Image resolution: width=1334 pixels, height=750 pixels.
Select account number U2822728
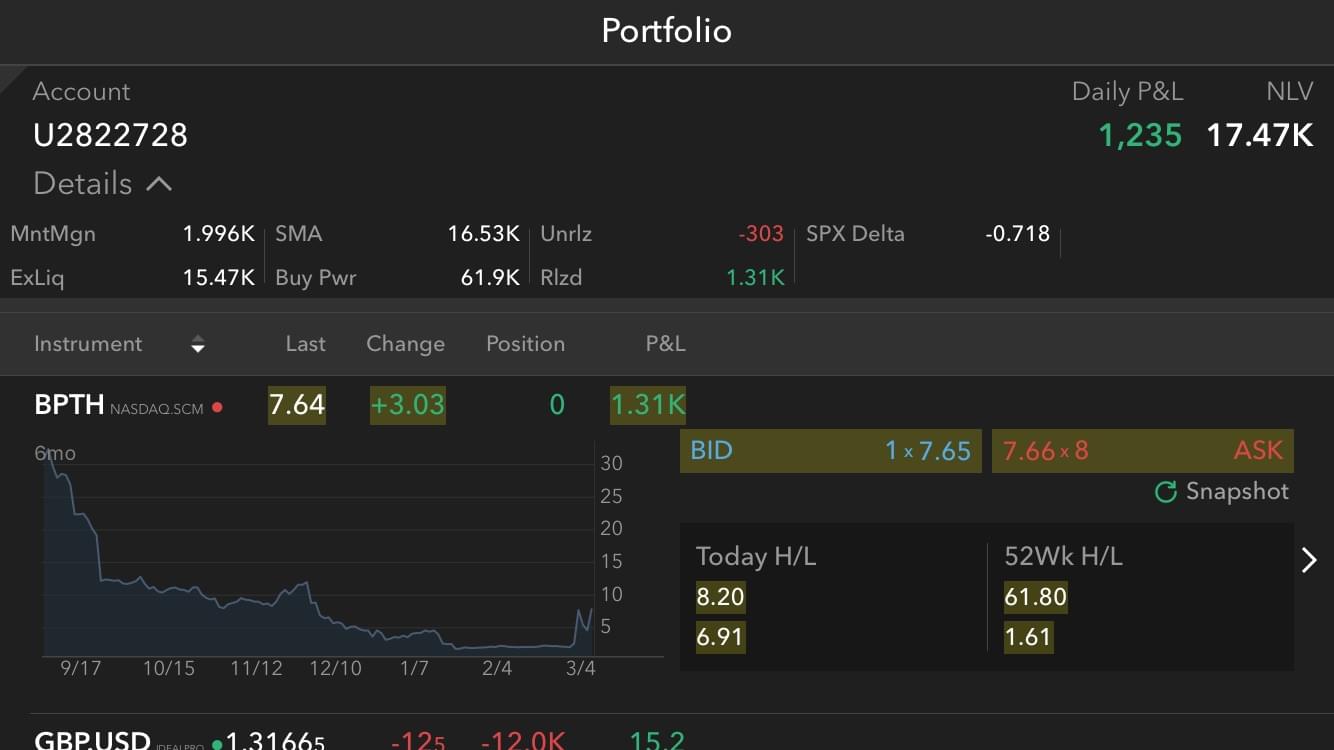[x=111, y=135]
